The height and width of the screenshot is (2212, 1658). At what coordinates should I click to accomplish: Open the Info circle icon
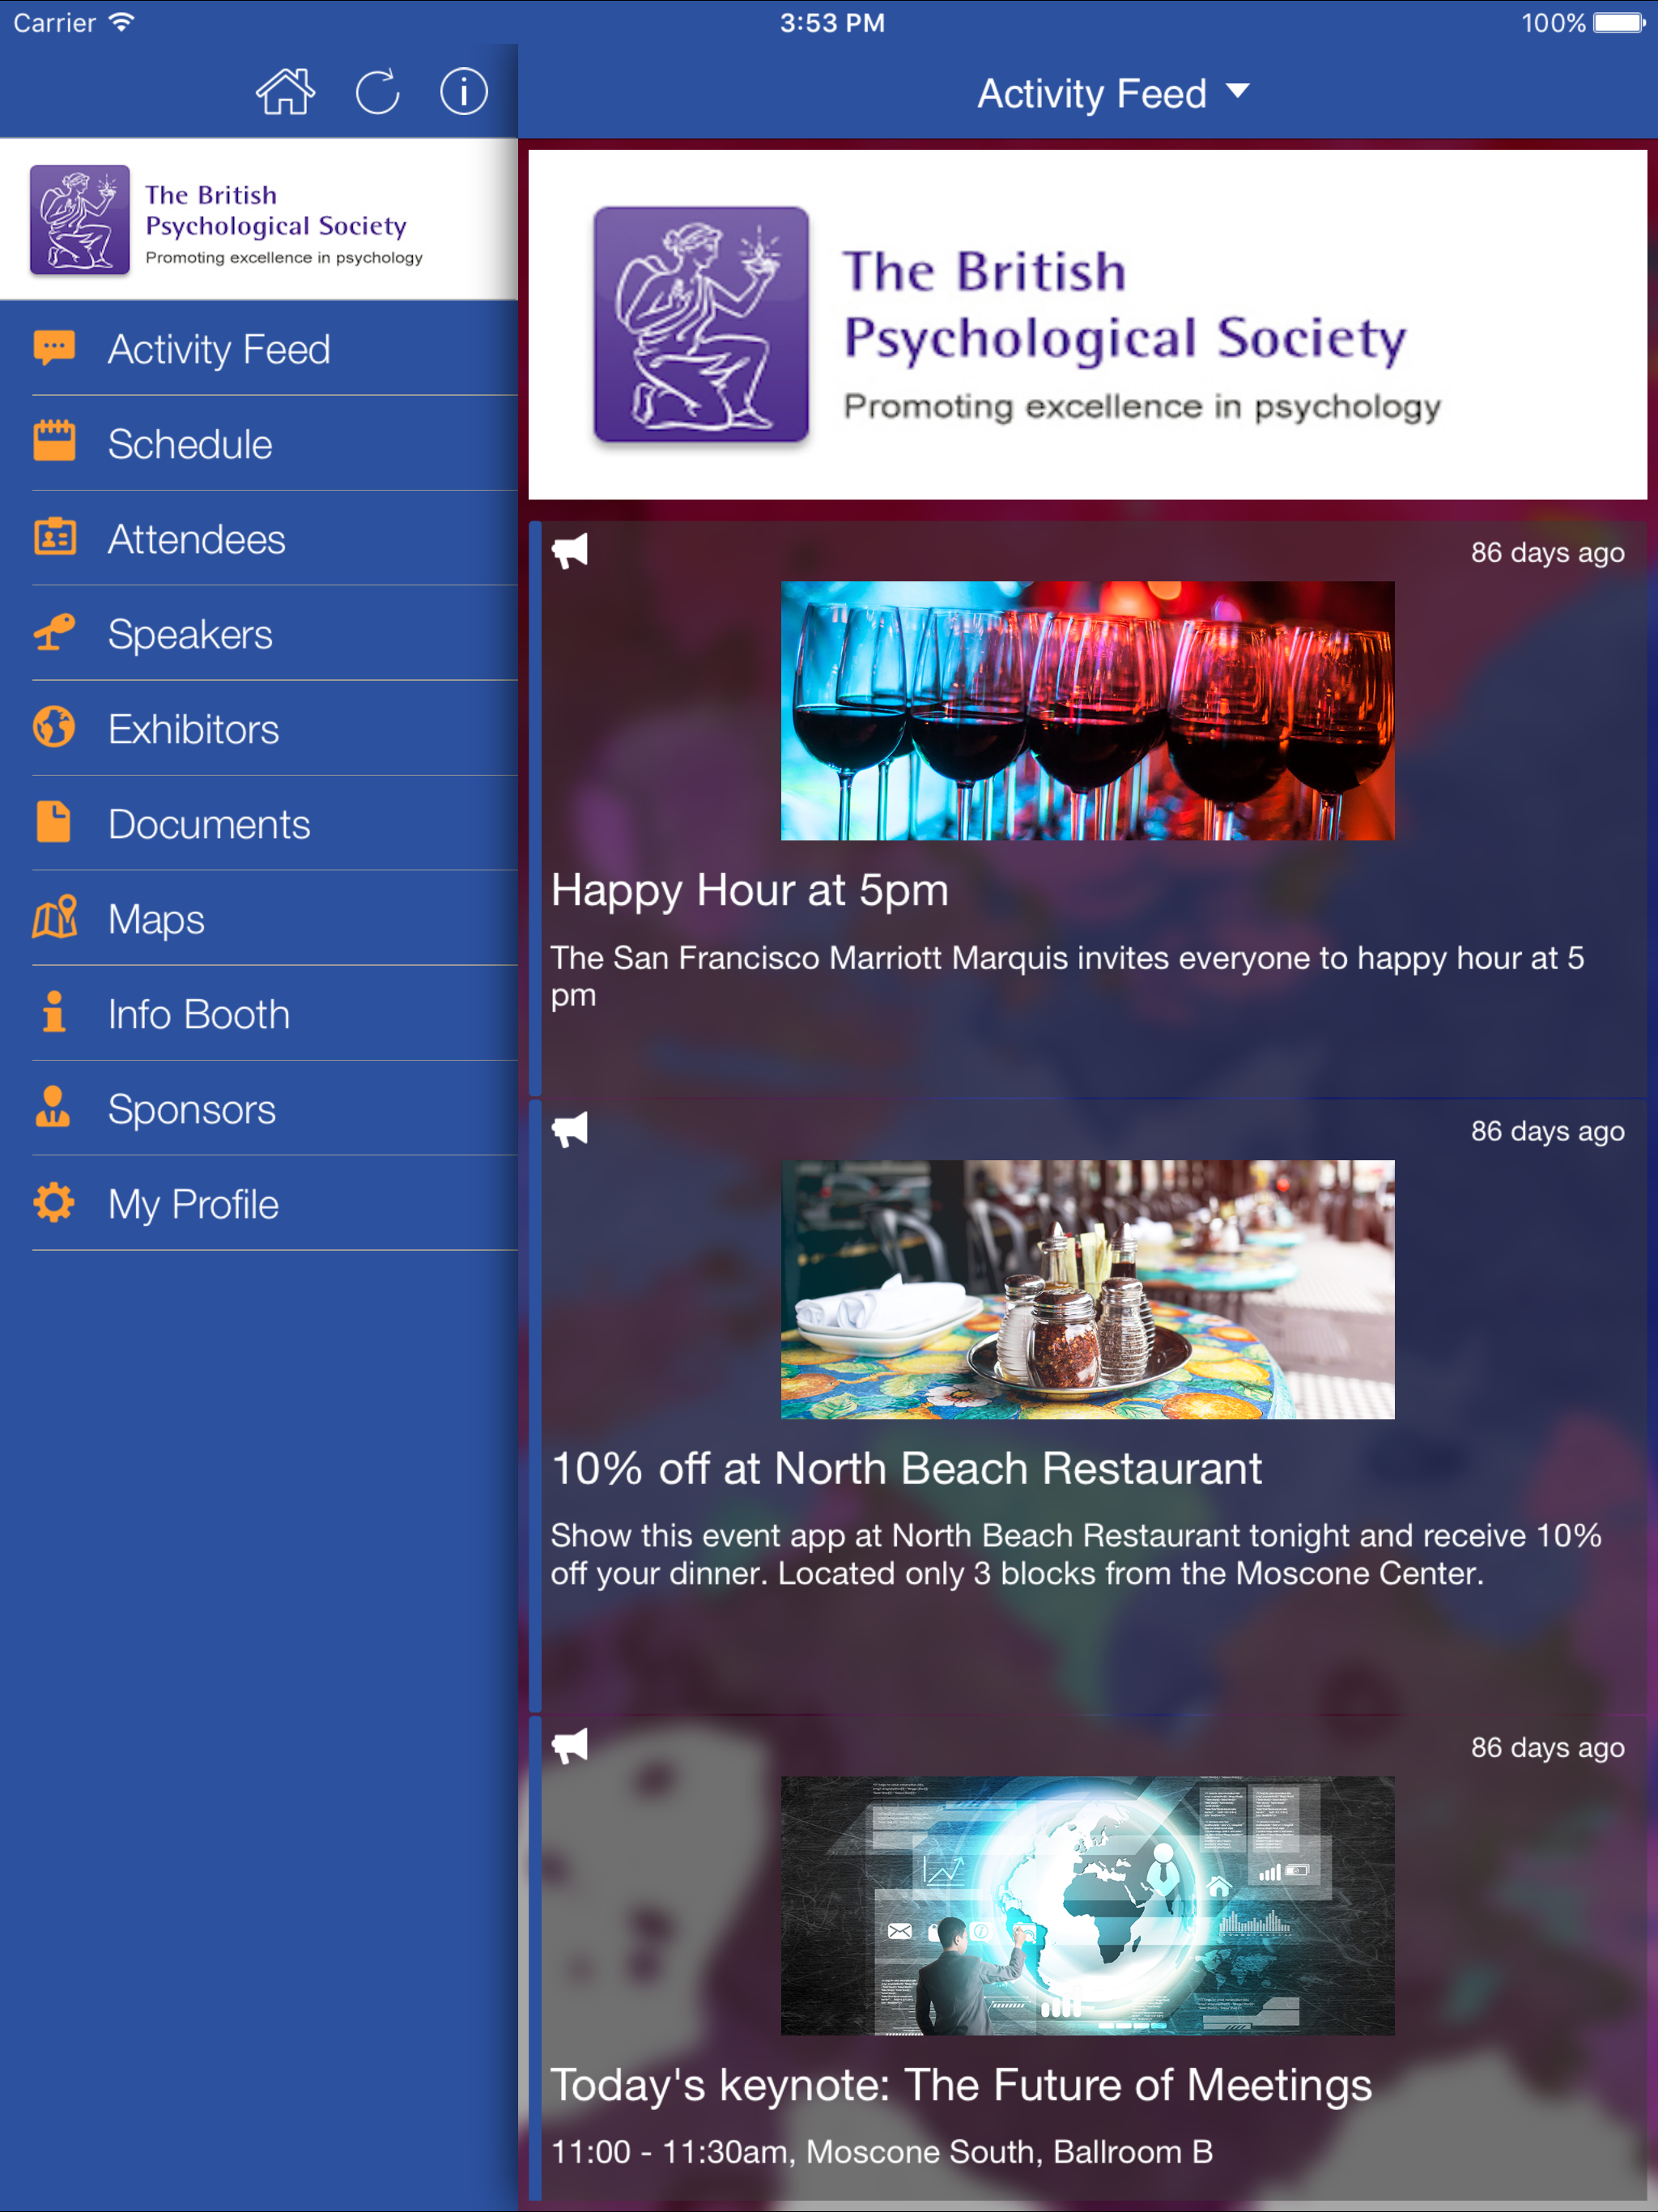click(464, 92)
